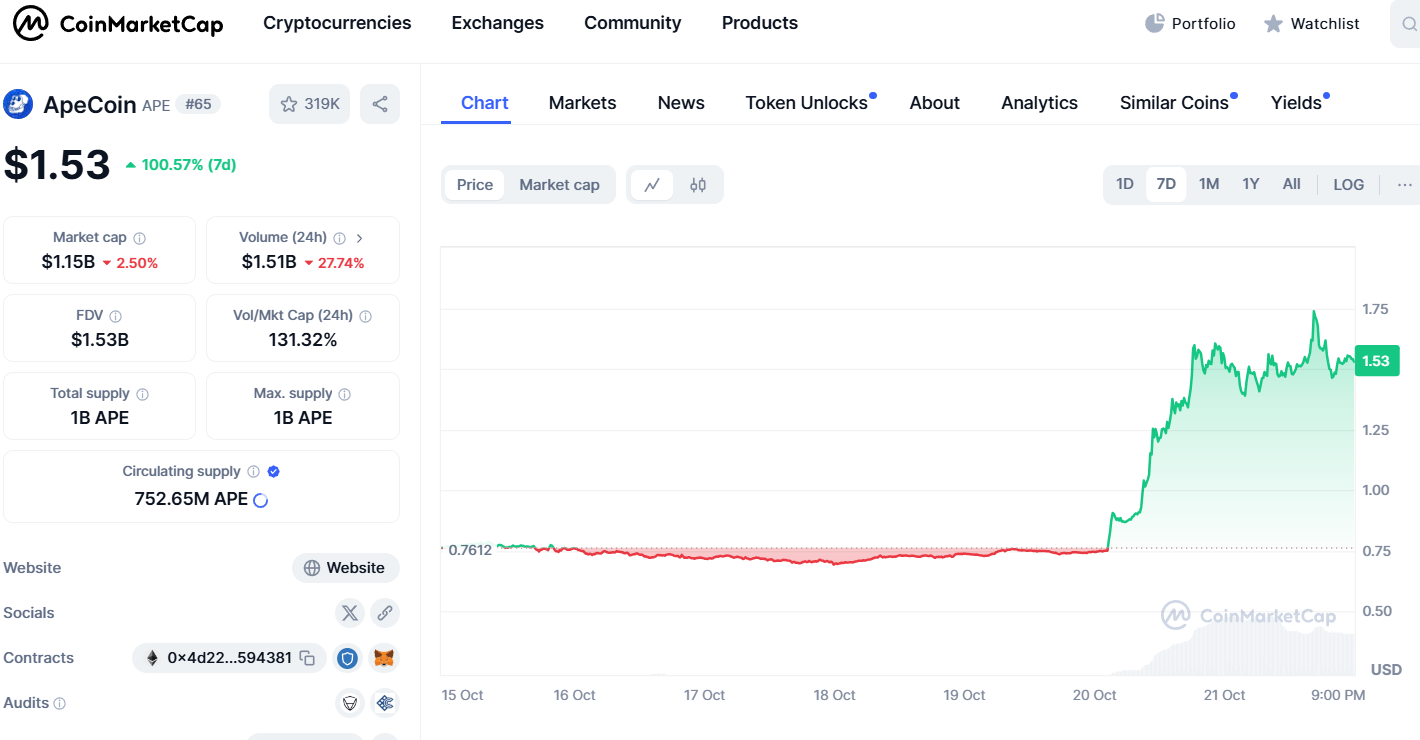Click the Total supply info icon
Image resolution: width=1420 pixels, height=740 pixels.
(143, 394)
